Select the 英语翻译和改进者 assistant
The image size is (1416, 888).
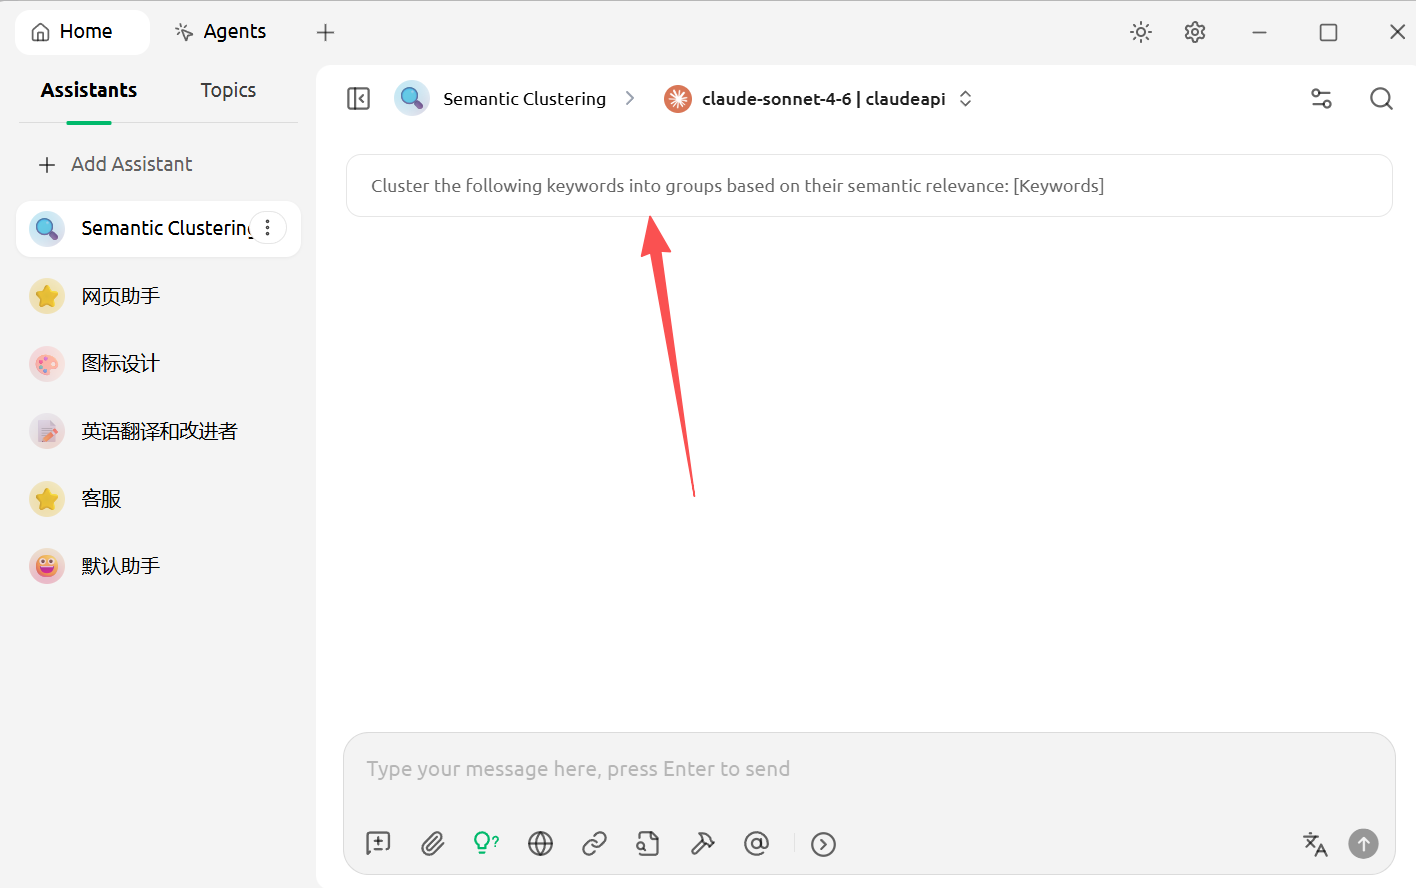tap(158, 431)
